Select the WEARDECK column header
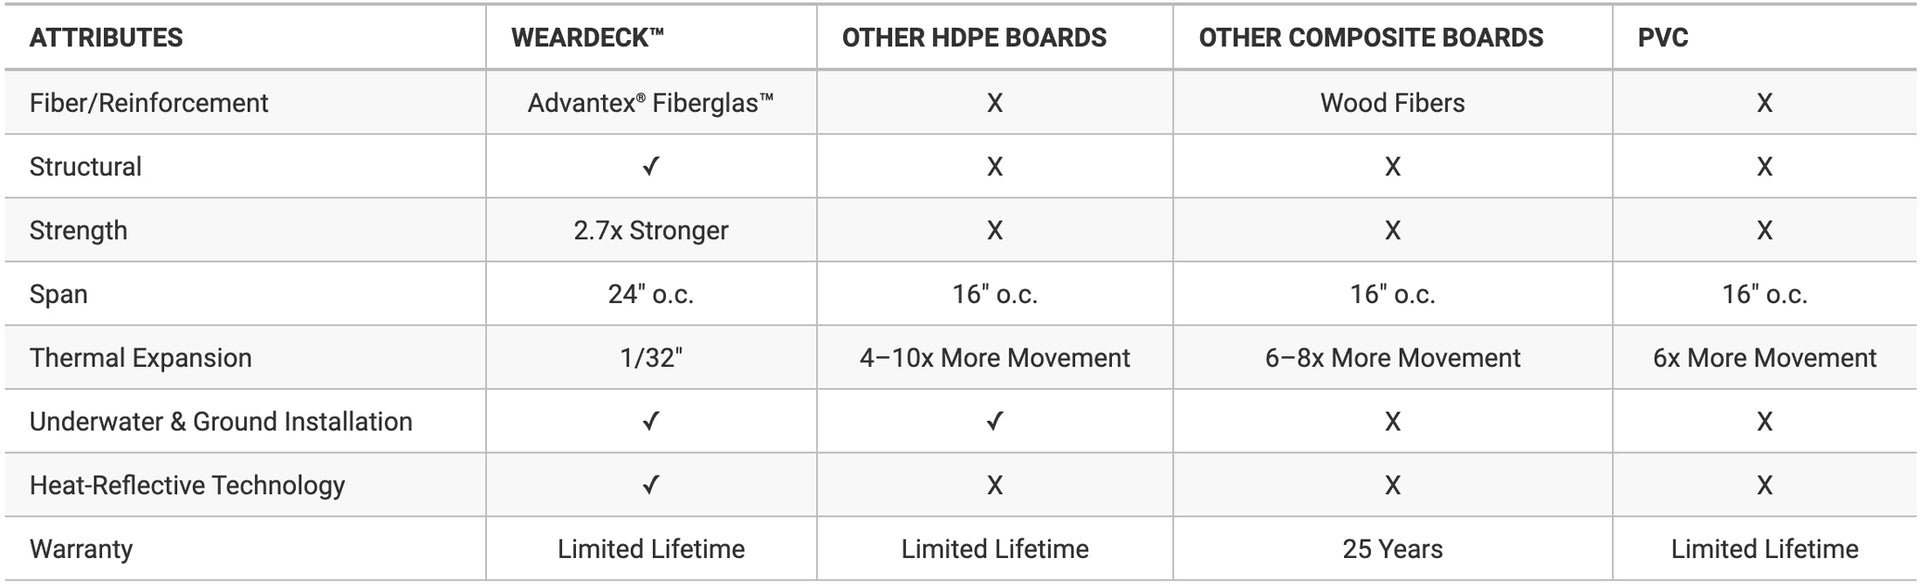Image resolution: width=1920 pixels, height=585 pixels. point(587,38)
